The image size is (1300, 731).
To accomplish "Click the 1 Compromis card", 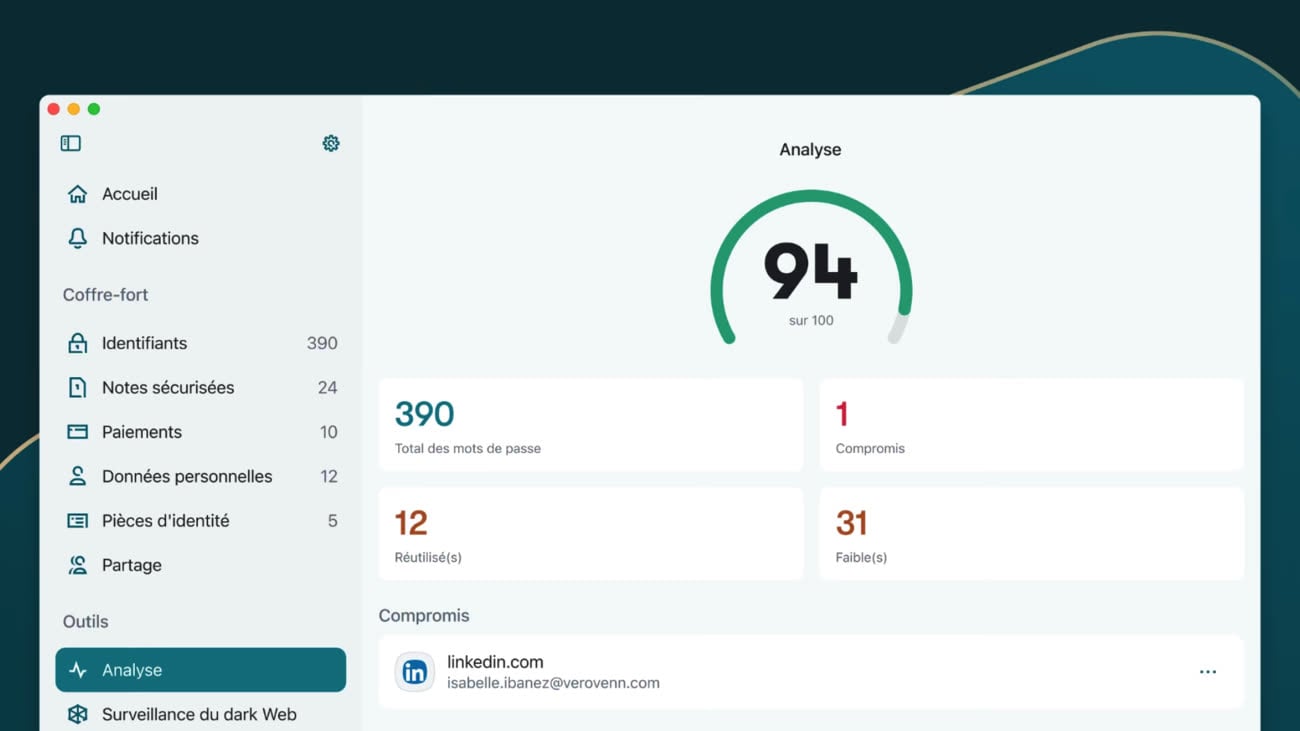I will pyautogui.click(x=1032, y=425).
